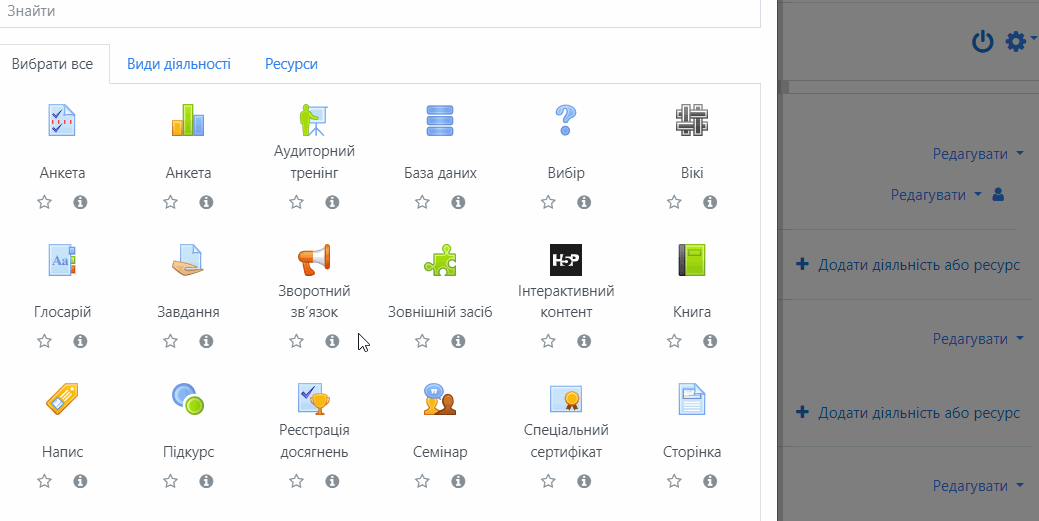Show info for Аудиторний тренінг
Image resolution: width=1039 pixels, height=521 pixels.
(332, 202)
